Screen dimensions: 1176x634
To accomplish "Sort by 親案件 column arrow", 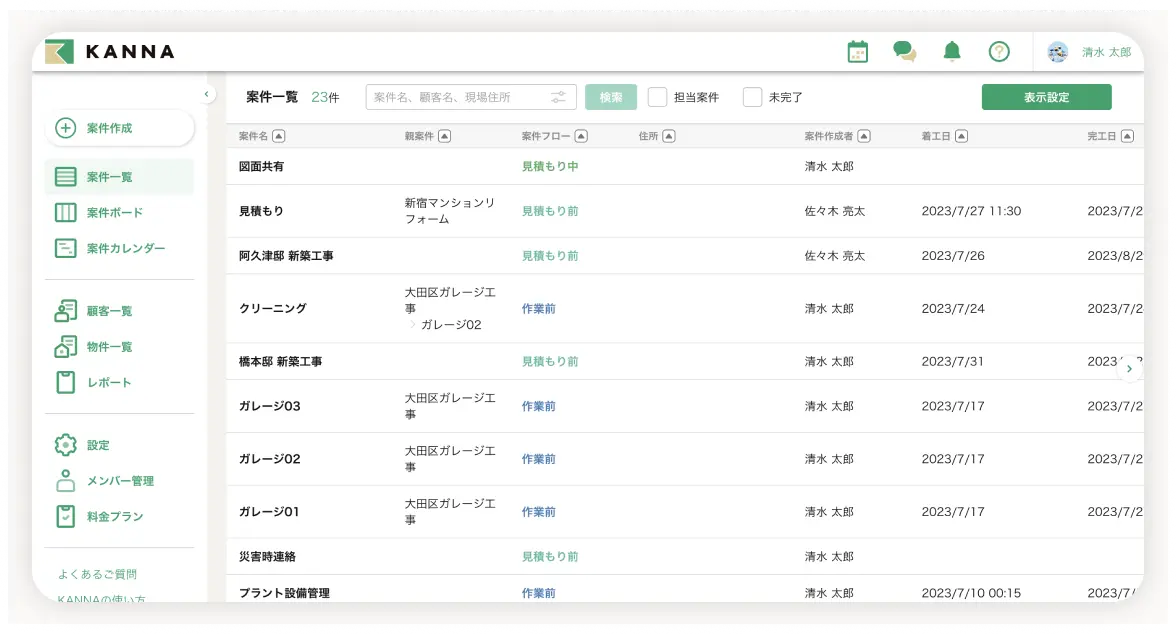I will 444,136.
